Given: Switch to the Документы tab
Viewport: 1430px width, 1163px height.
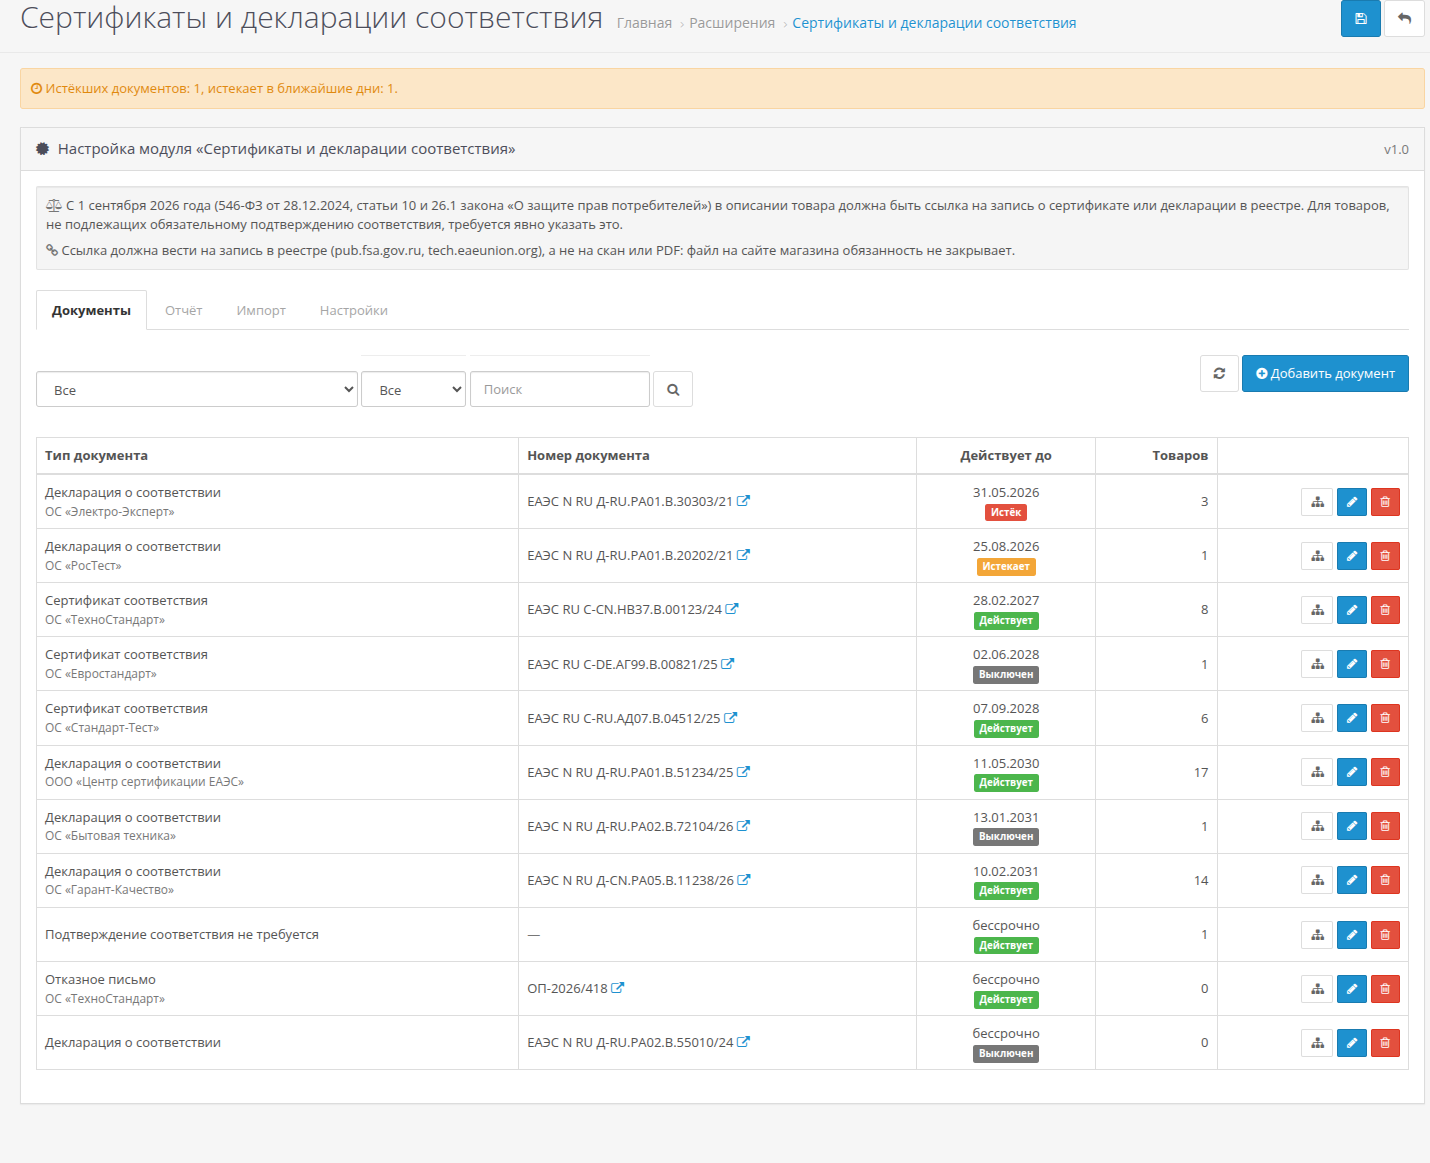Looking at the screenshot, I should (x=91, y=310).
